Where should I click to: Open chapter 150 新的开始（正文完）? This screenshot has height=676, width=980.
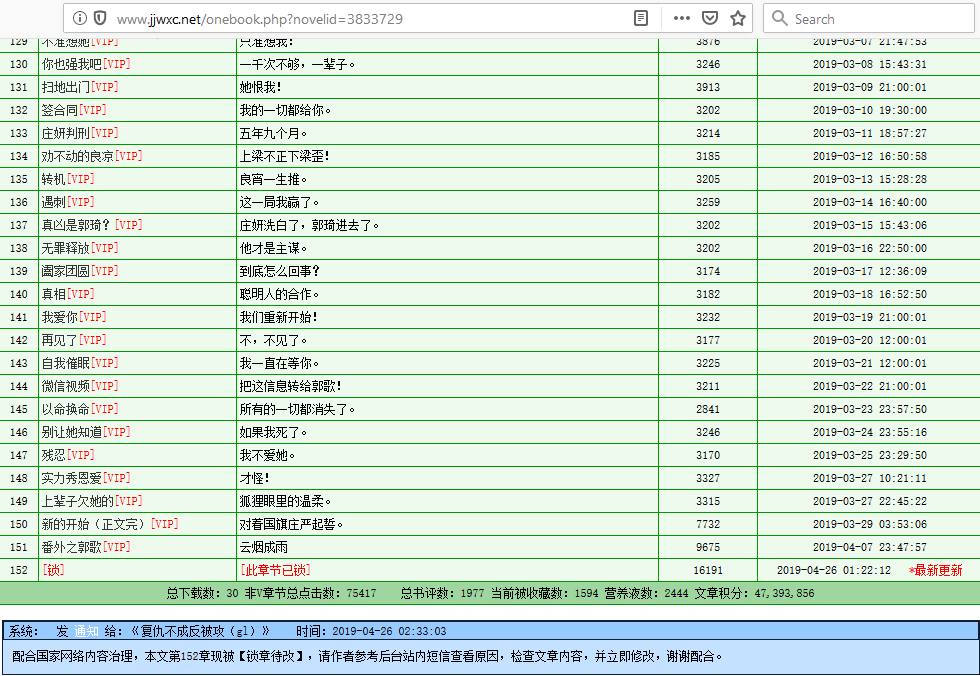coord(95,524)
